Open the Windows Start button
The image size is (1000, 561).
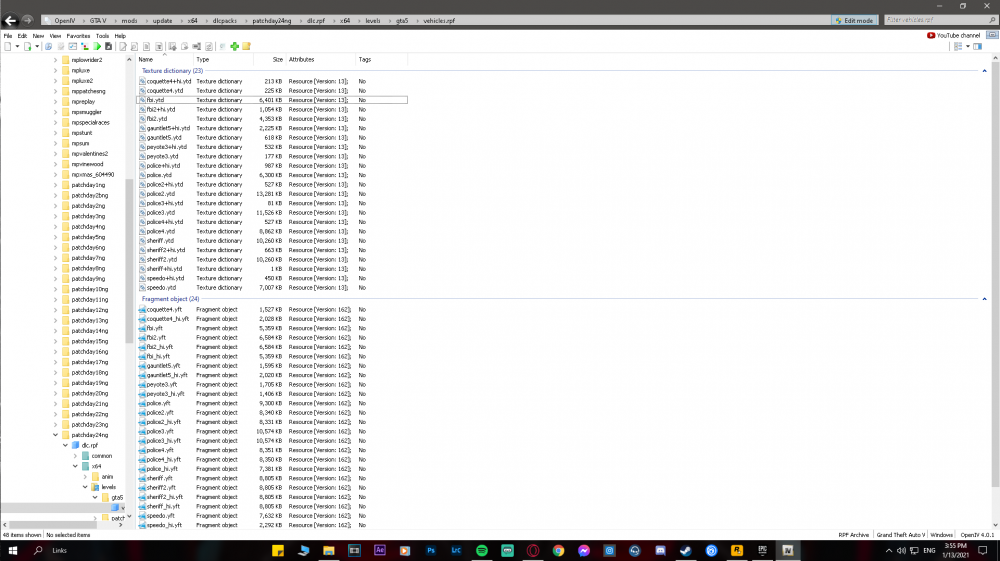click(x=12, y=550)
